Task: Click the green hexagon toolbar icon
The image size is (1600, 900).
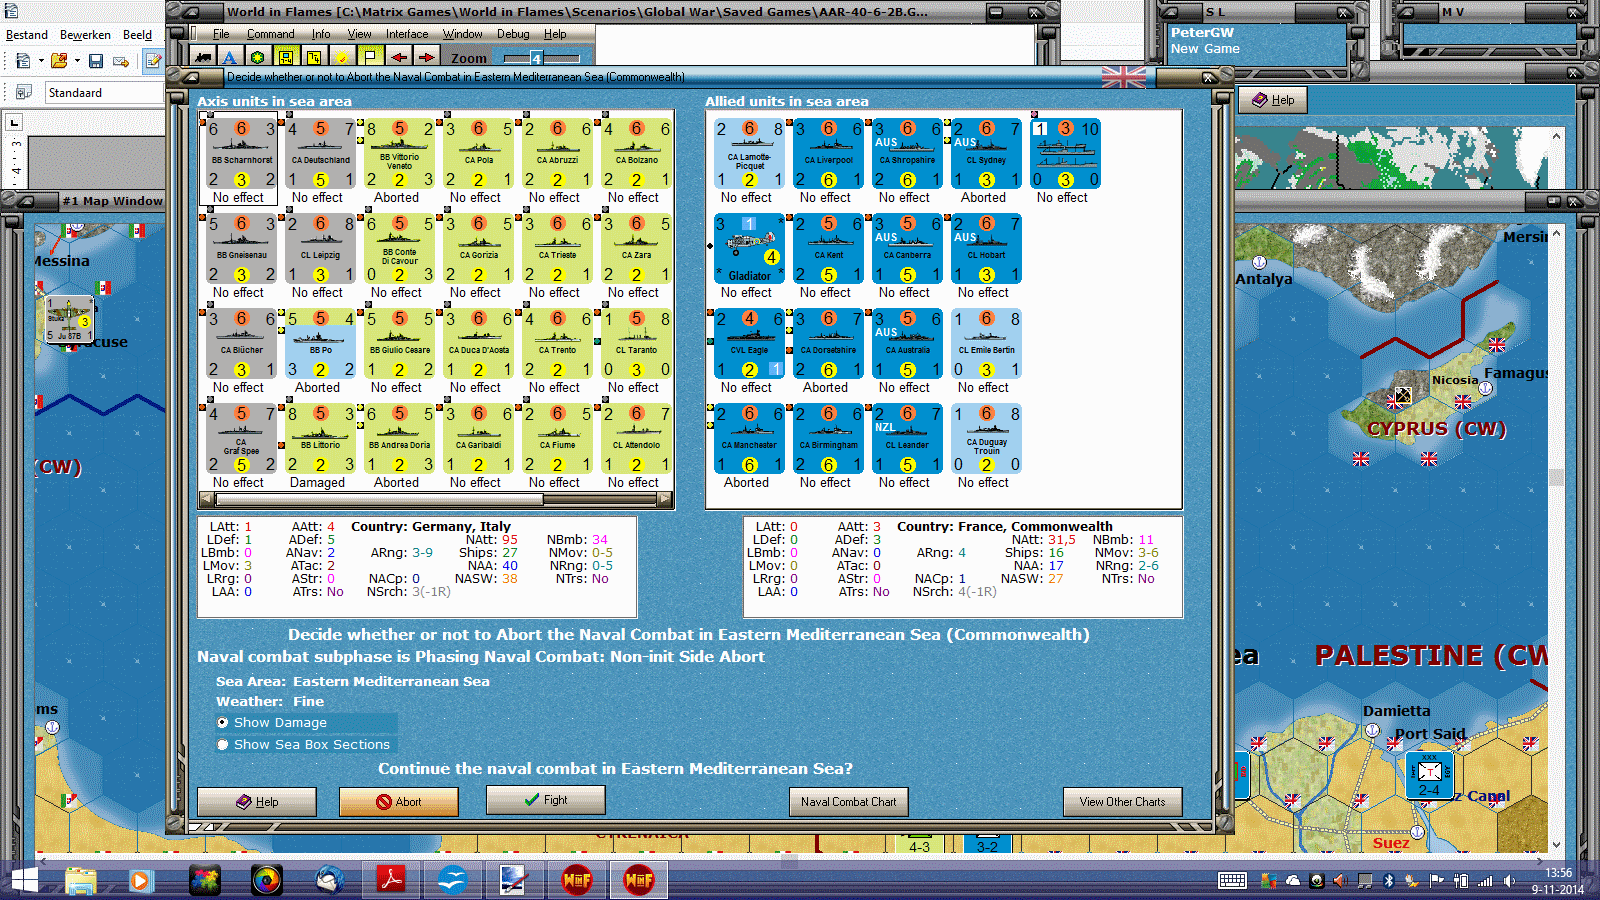Action: tap(258, 58)
